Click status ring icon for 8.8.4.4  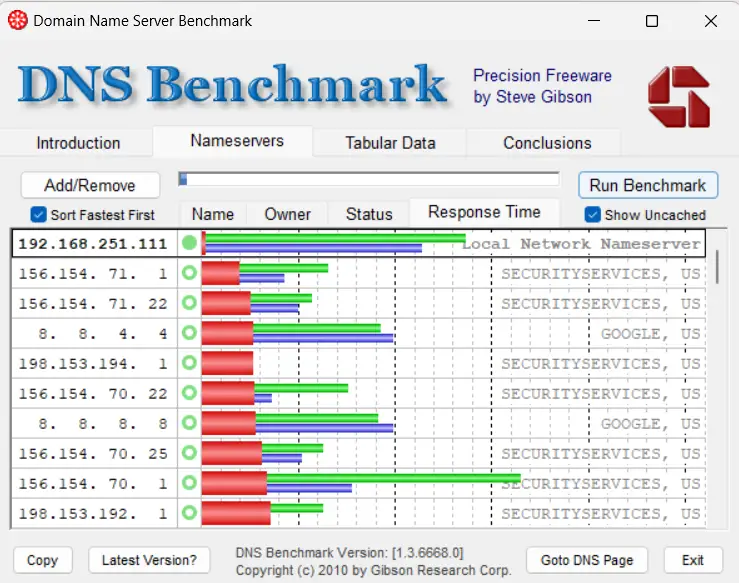click(189, 333)
